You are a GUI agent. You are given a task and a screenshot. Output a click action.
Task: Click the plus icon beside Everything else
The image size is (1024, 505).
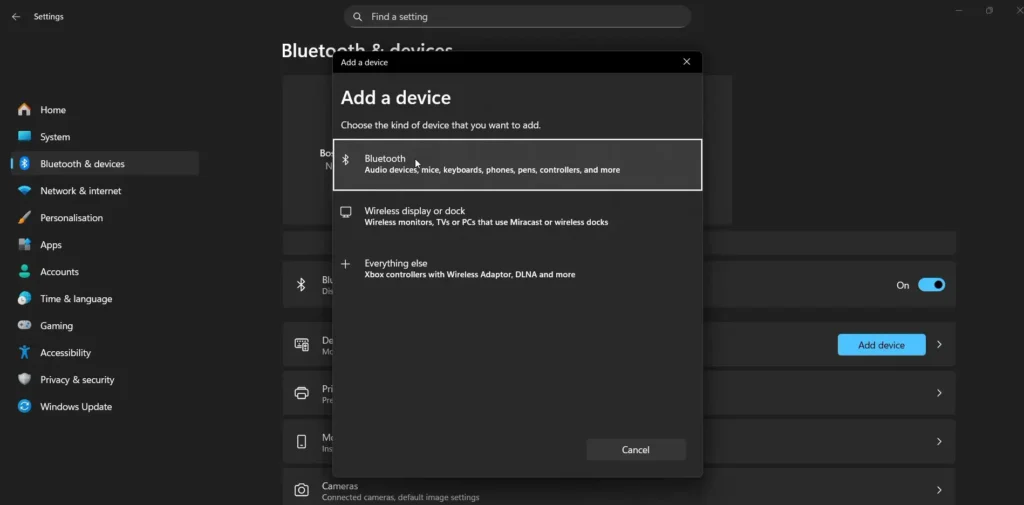[345, 264]
